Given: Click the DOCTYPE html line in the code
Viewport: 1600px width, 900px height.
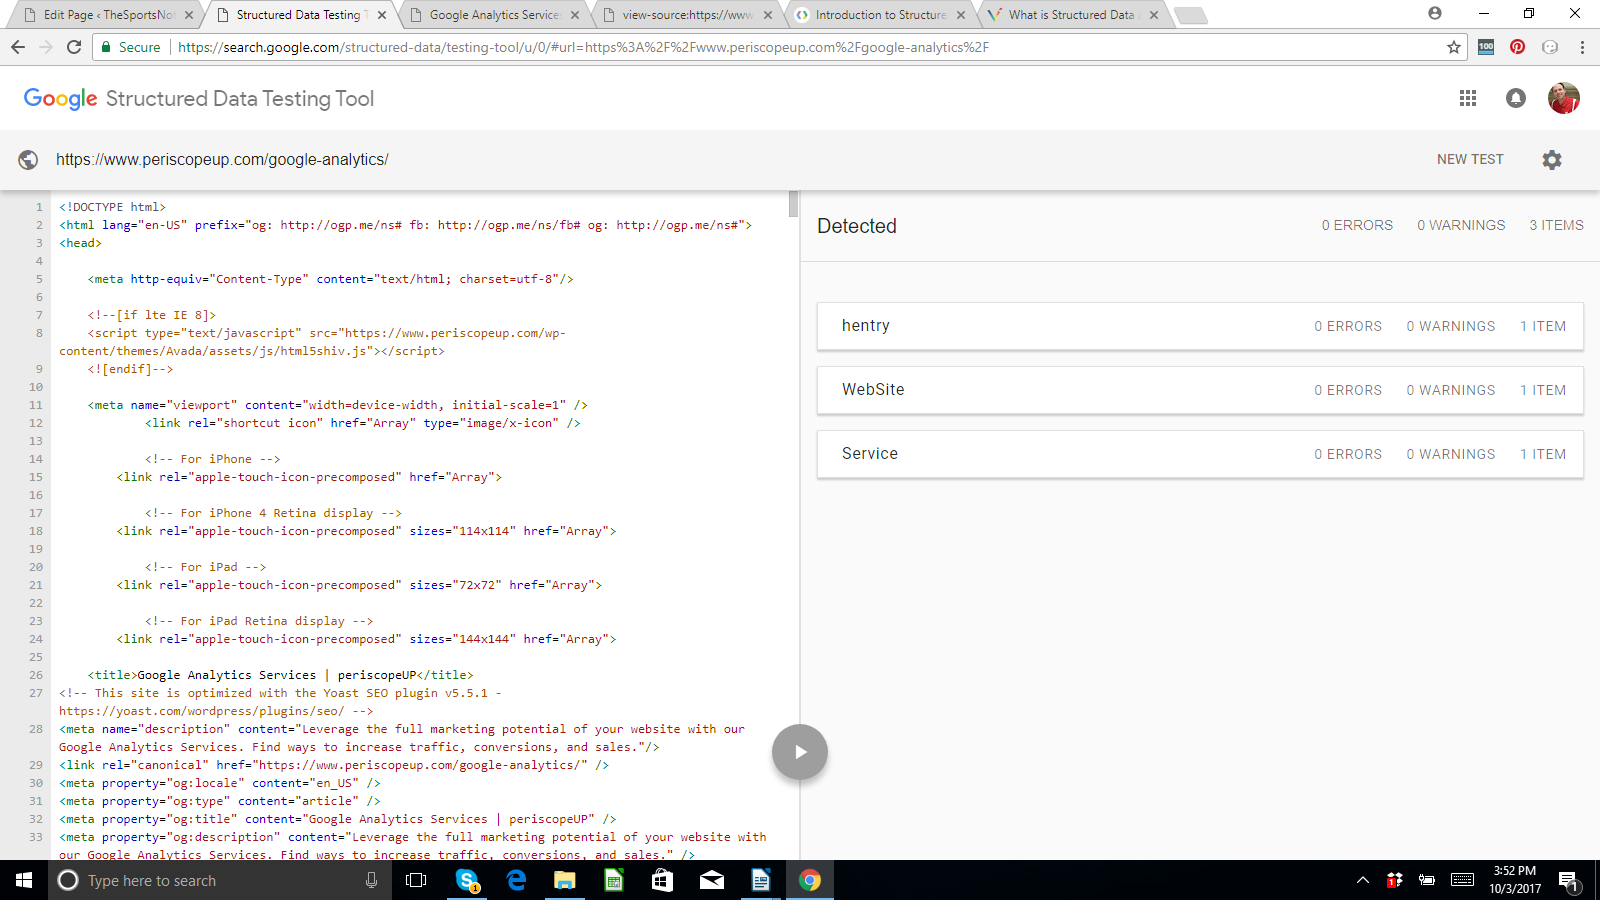Looking at the screenshot, I should (112, 207).
